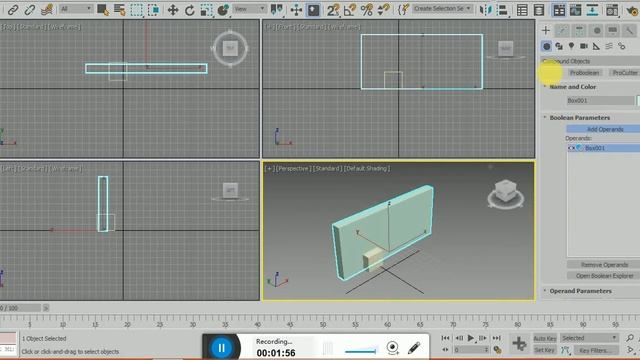Screen dimensions: 640x360
Task: Click the Unlink Selection broken-chain icon
Action: coord(29,9)
